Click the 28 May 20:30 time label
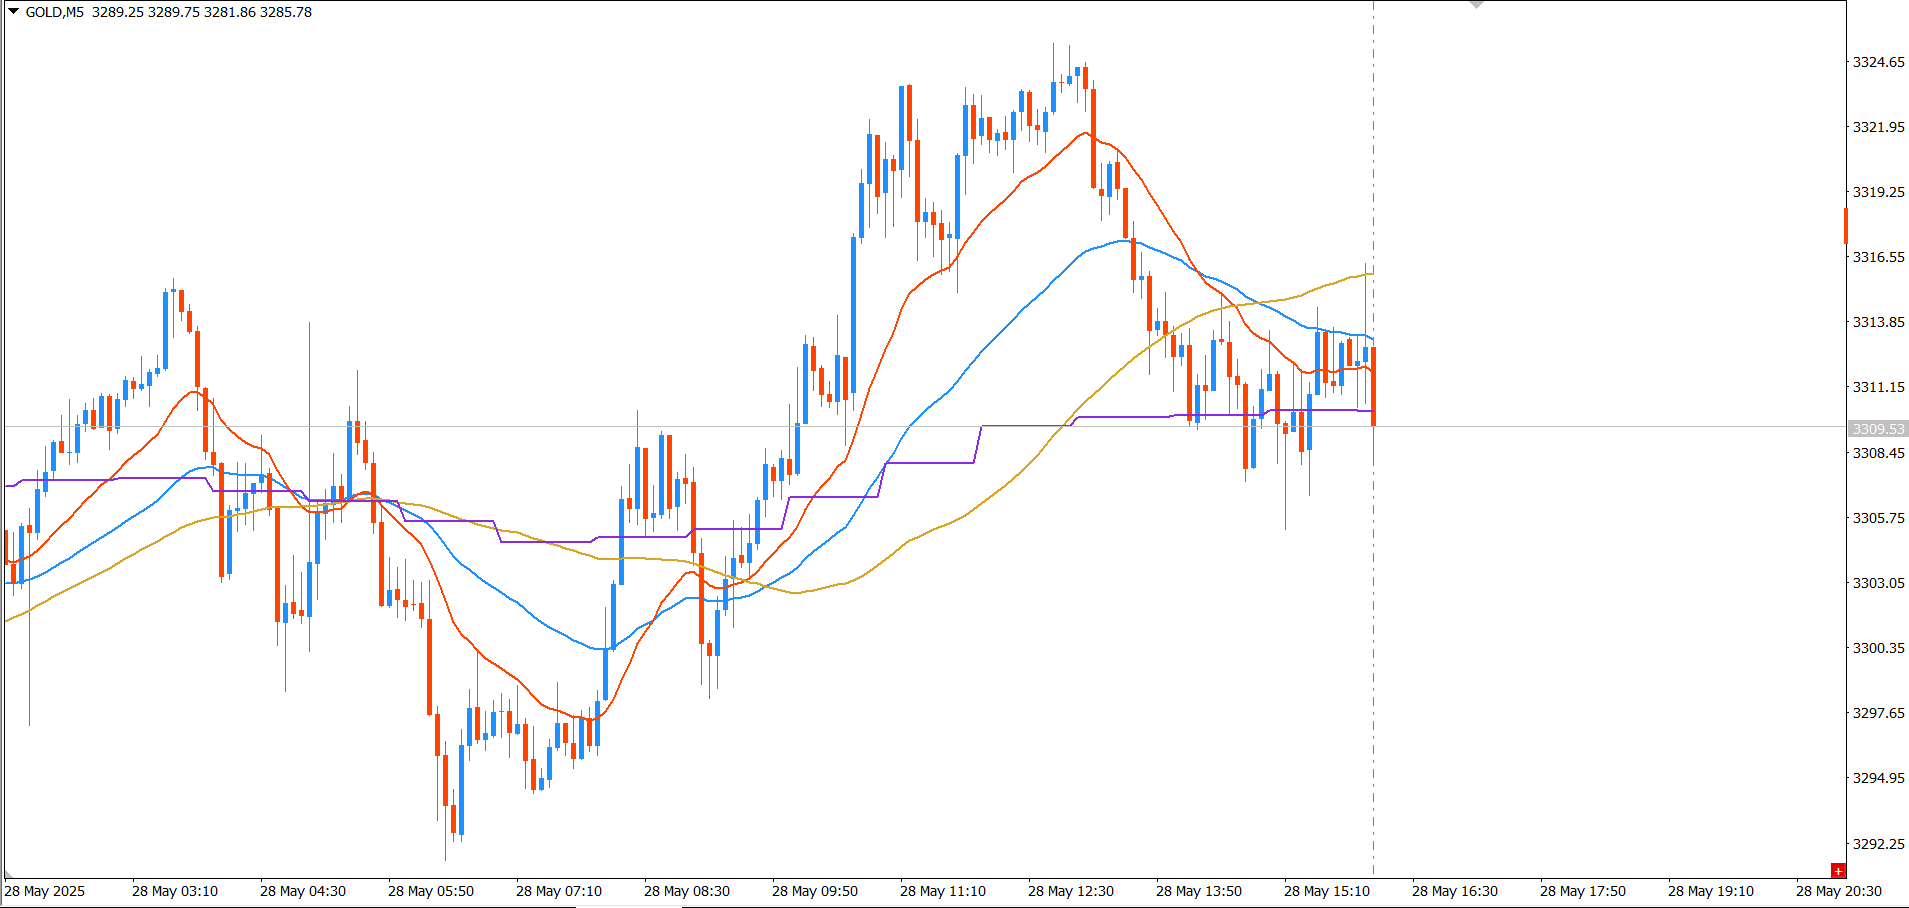Image resolution: width=1909 pixels, height=908 pixels. [1838, 891]
